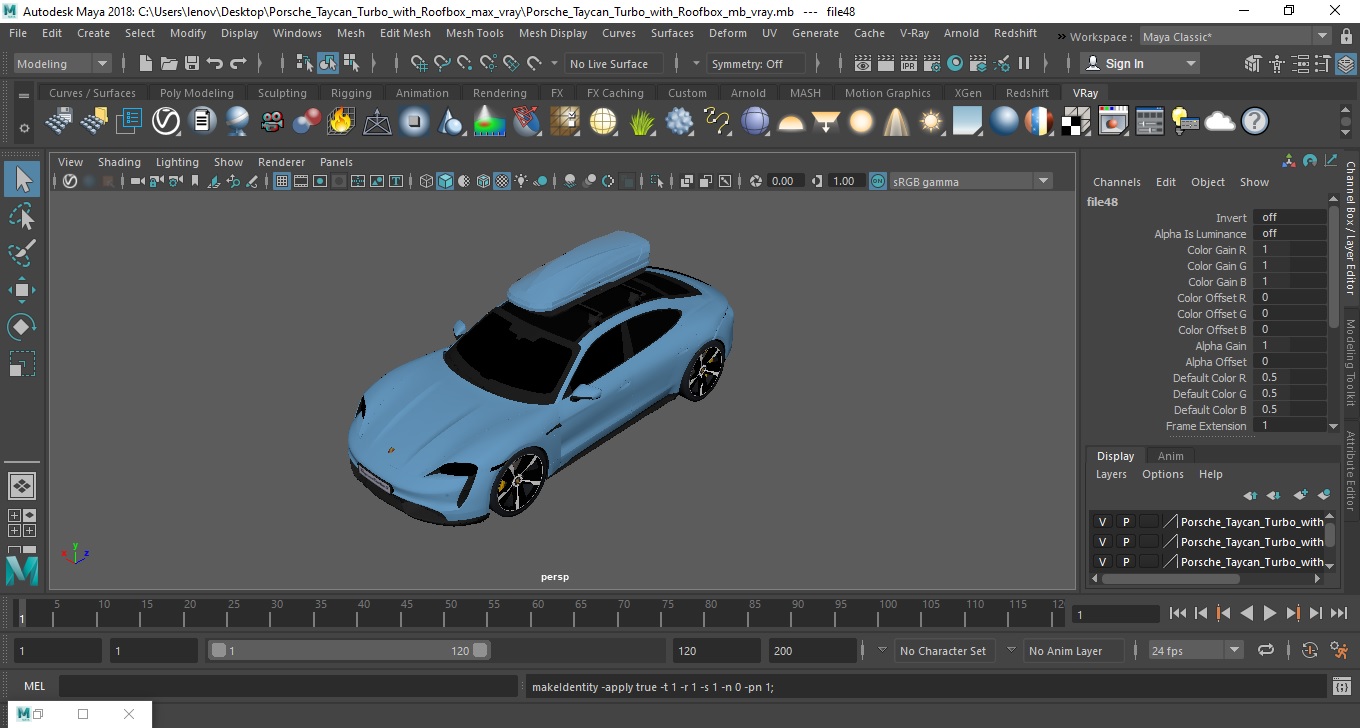1360x728 pixels.
Task: Start IPR render of current frame
Action: pos(909,63)
